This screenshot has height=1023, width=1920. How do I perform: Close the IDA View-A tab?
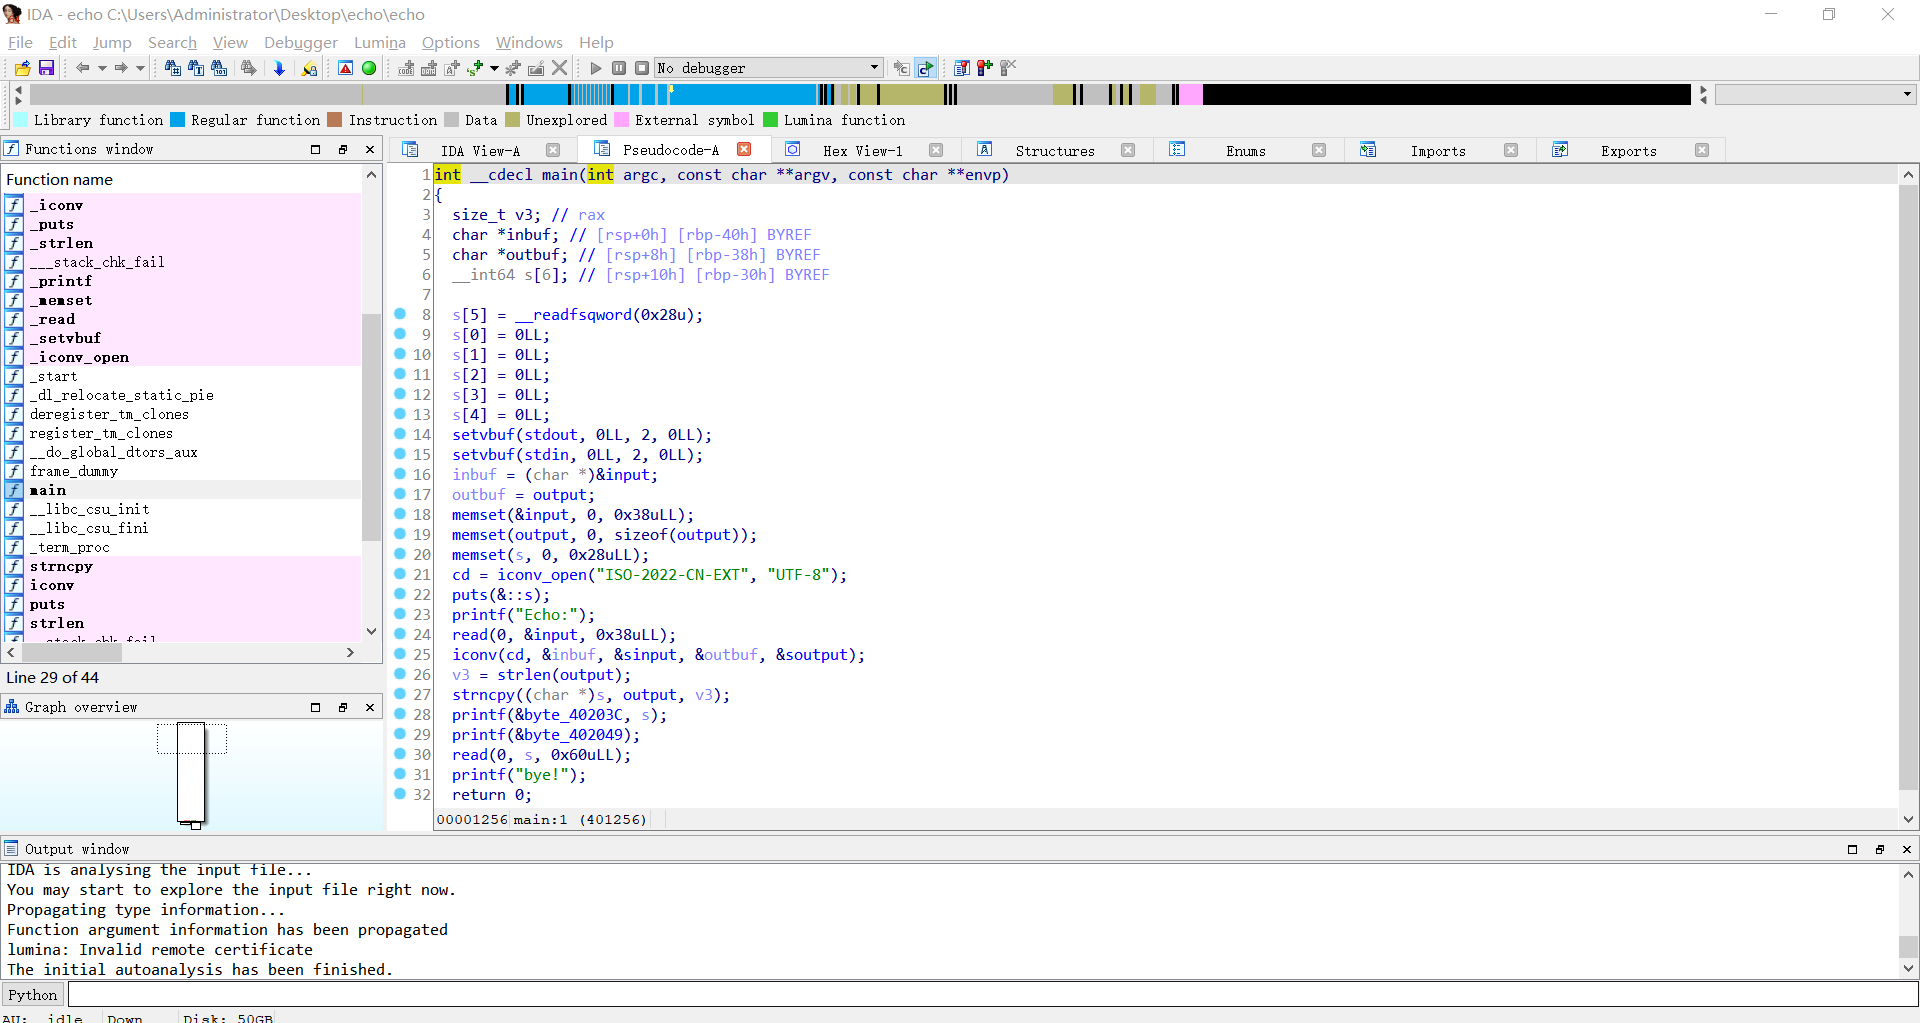tap(553, 150)
